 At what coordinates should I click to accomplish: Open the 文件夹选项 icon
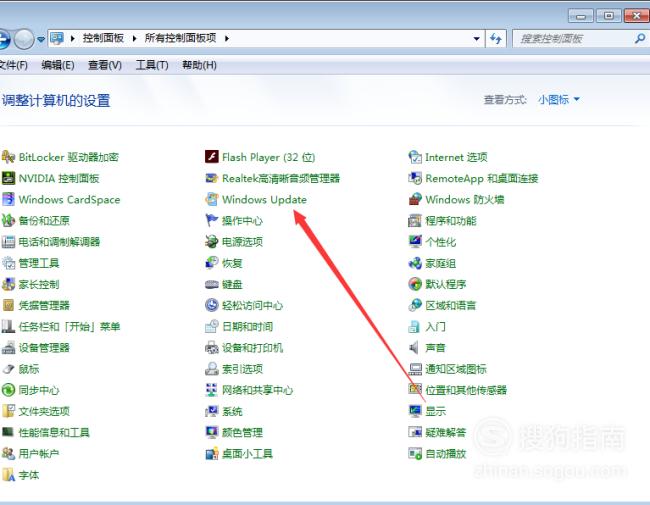point(8,411)
